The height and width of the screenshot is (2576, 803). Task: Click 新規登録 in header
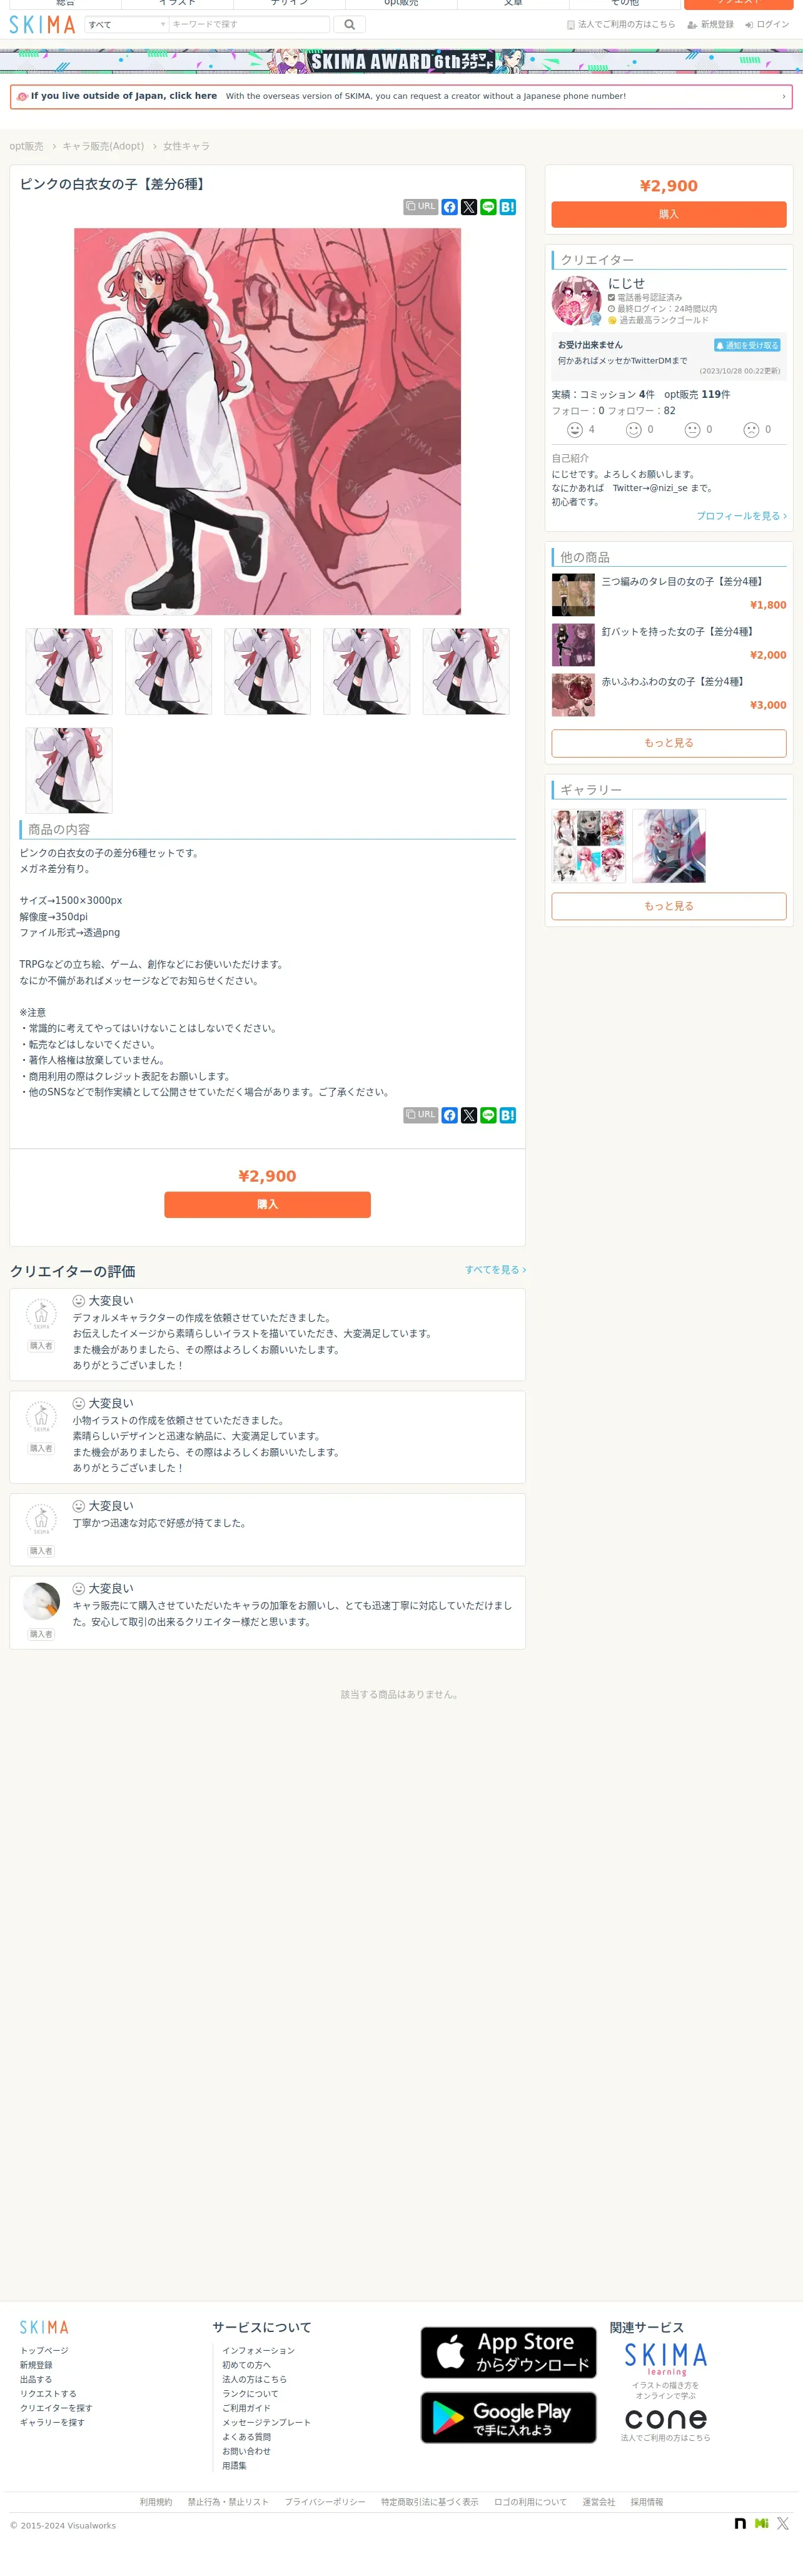[x=711, y=24]
